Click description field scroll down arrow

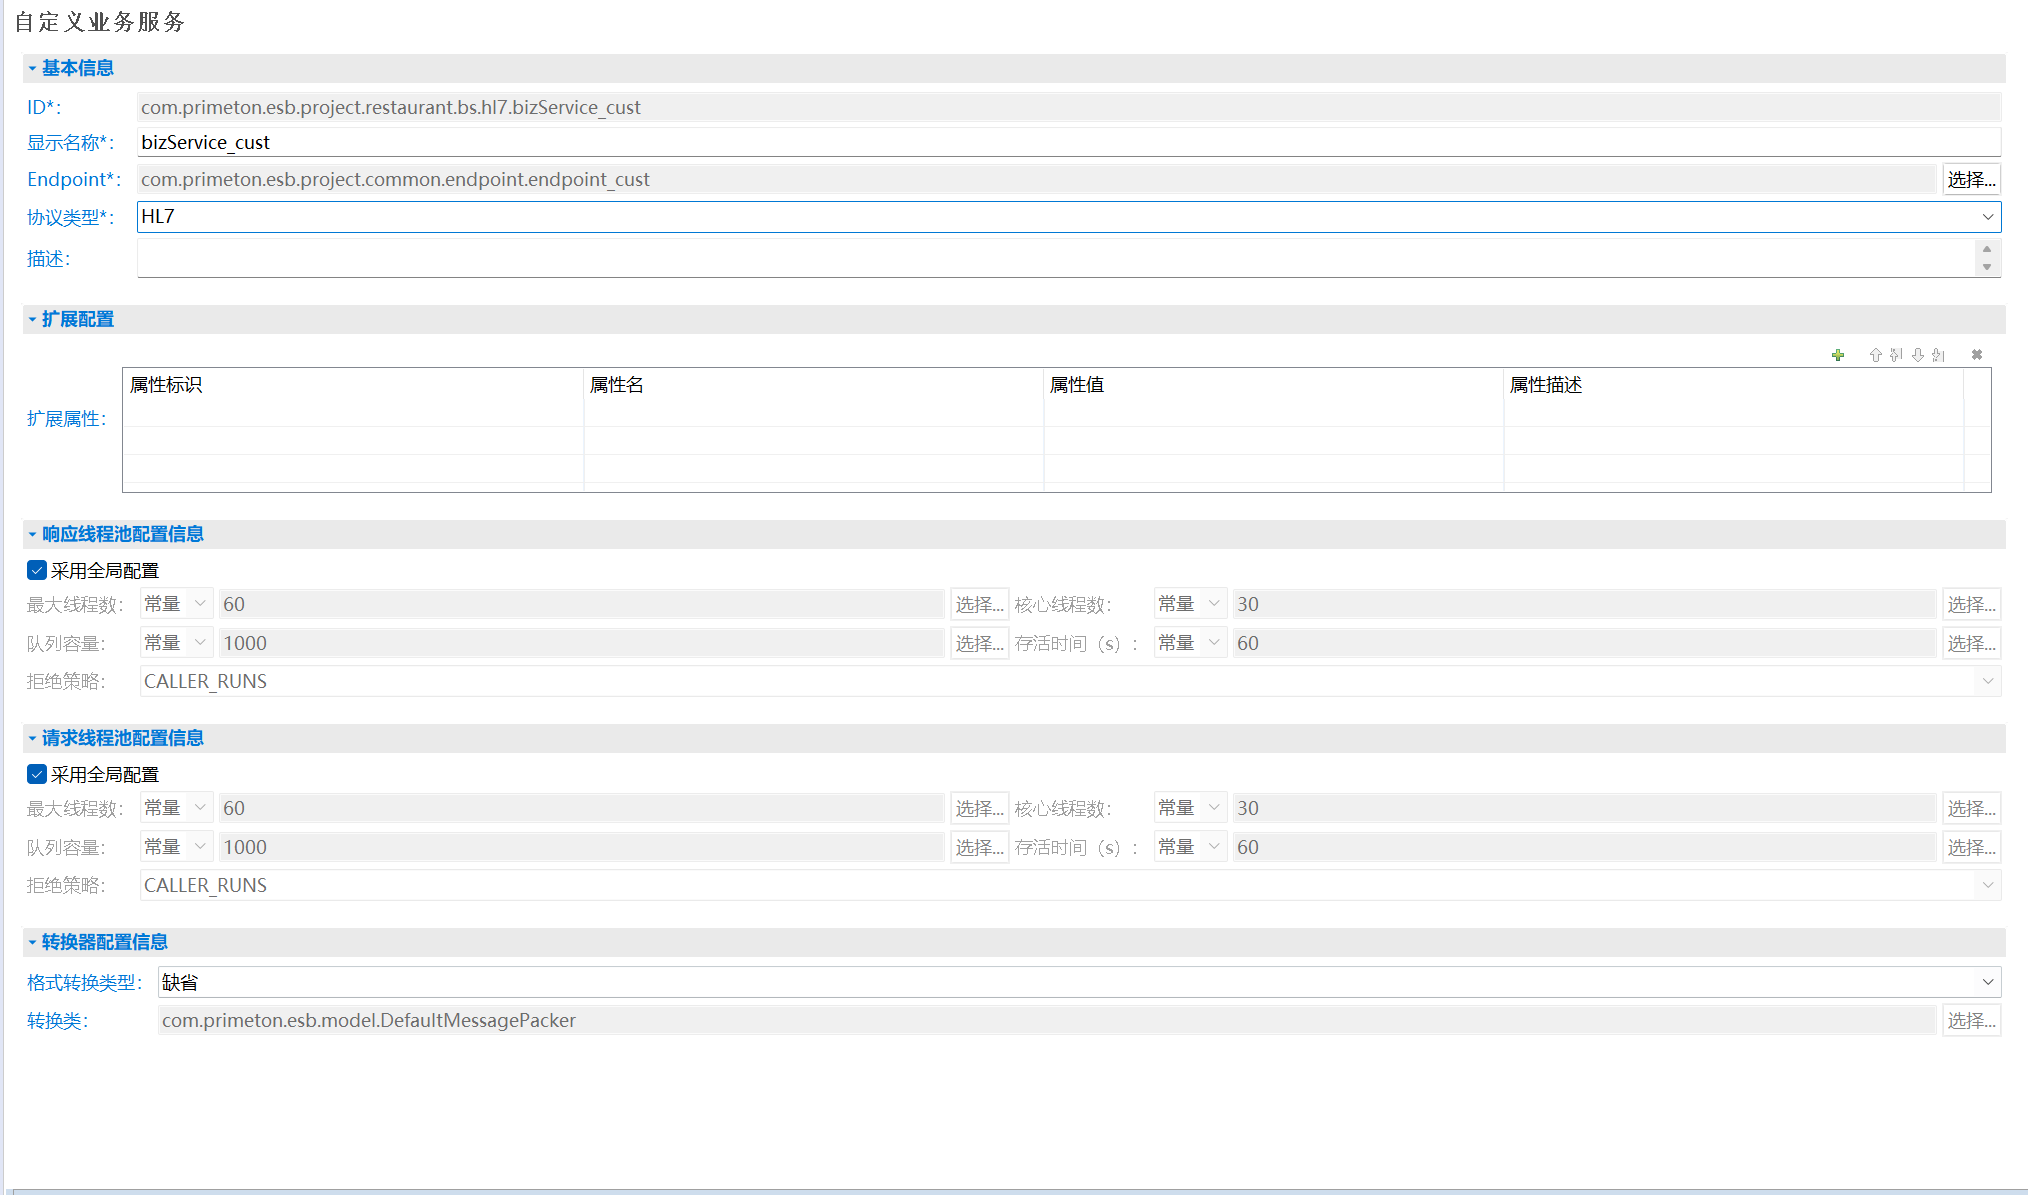[x=1987, y=267]
